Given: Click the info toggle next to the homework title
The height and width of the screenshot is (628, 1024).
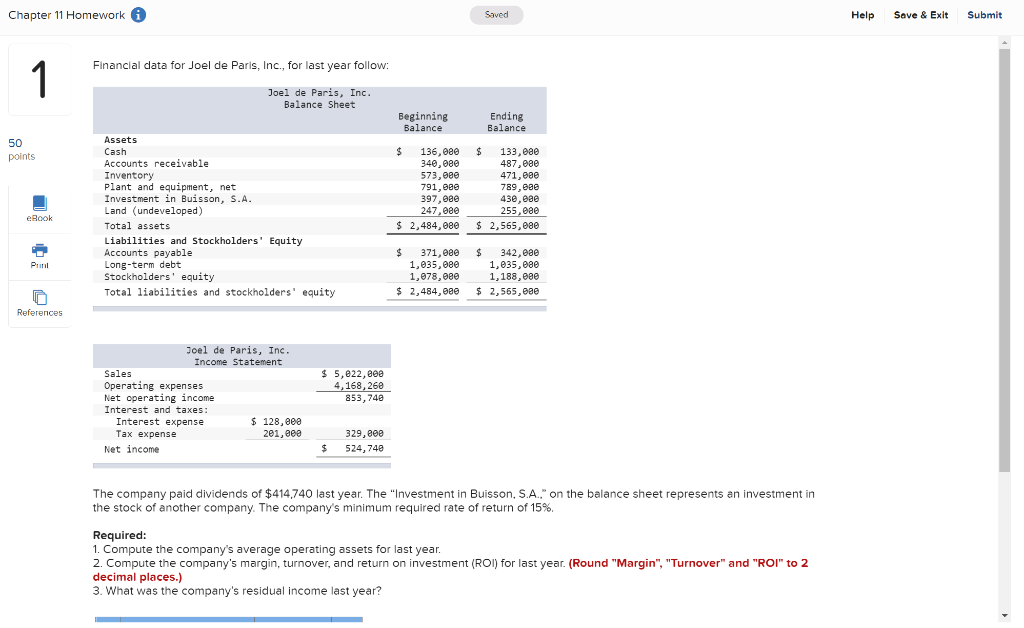Looking at the screenshot, I should [138, 15].
